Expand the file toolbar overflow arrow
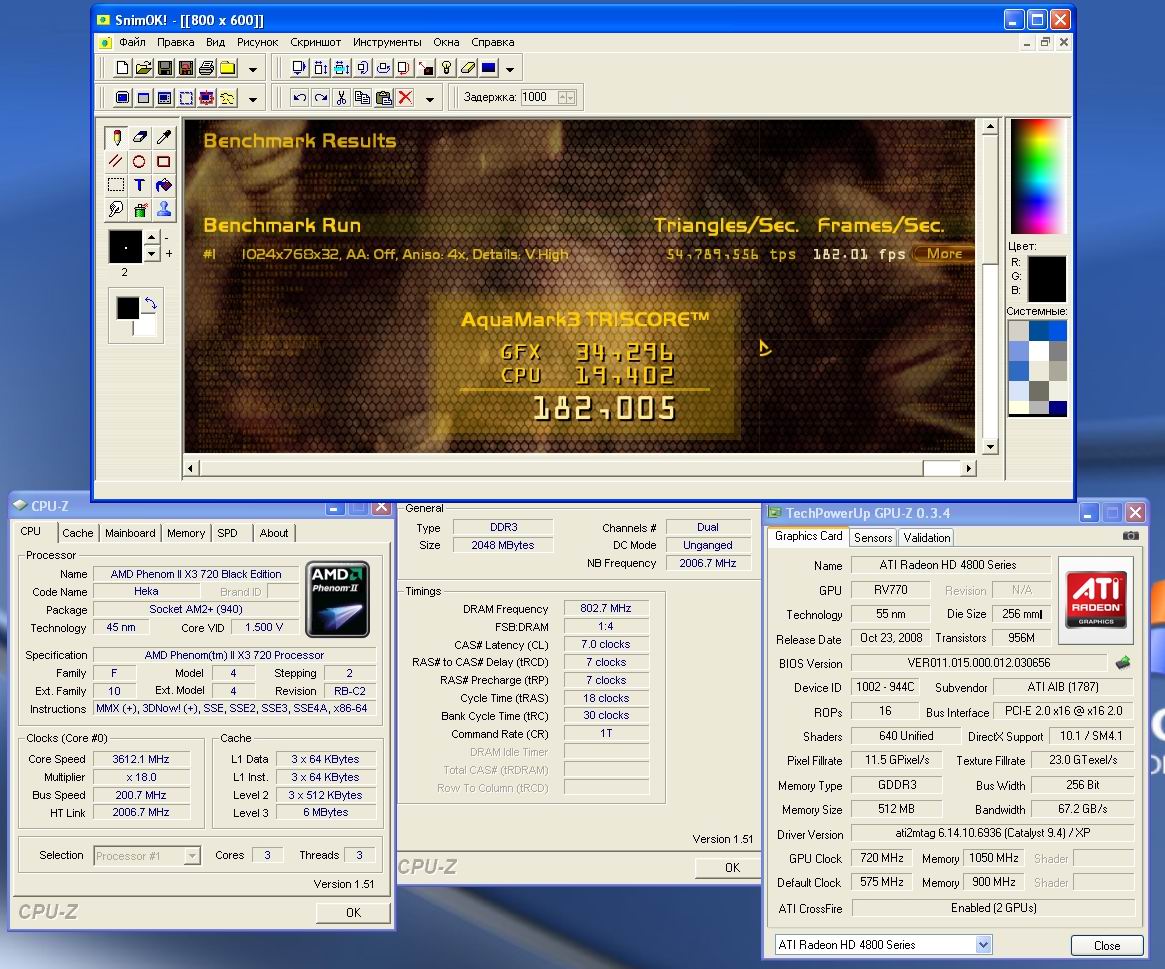Screen dimensions: 1165x969 tap(253, 69)
